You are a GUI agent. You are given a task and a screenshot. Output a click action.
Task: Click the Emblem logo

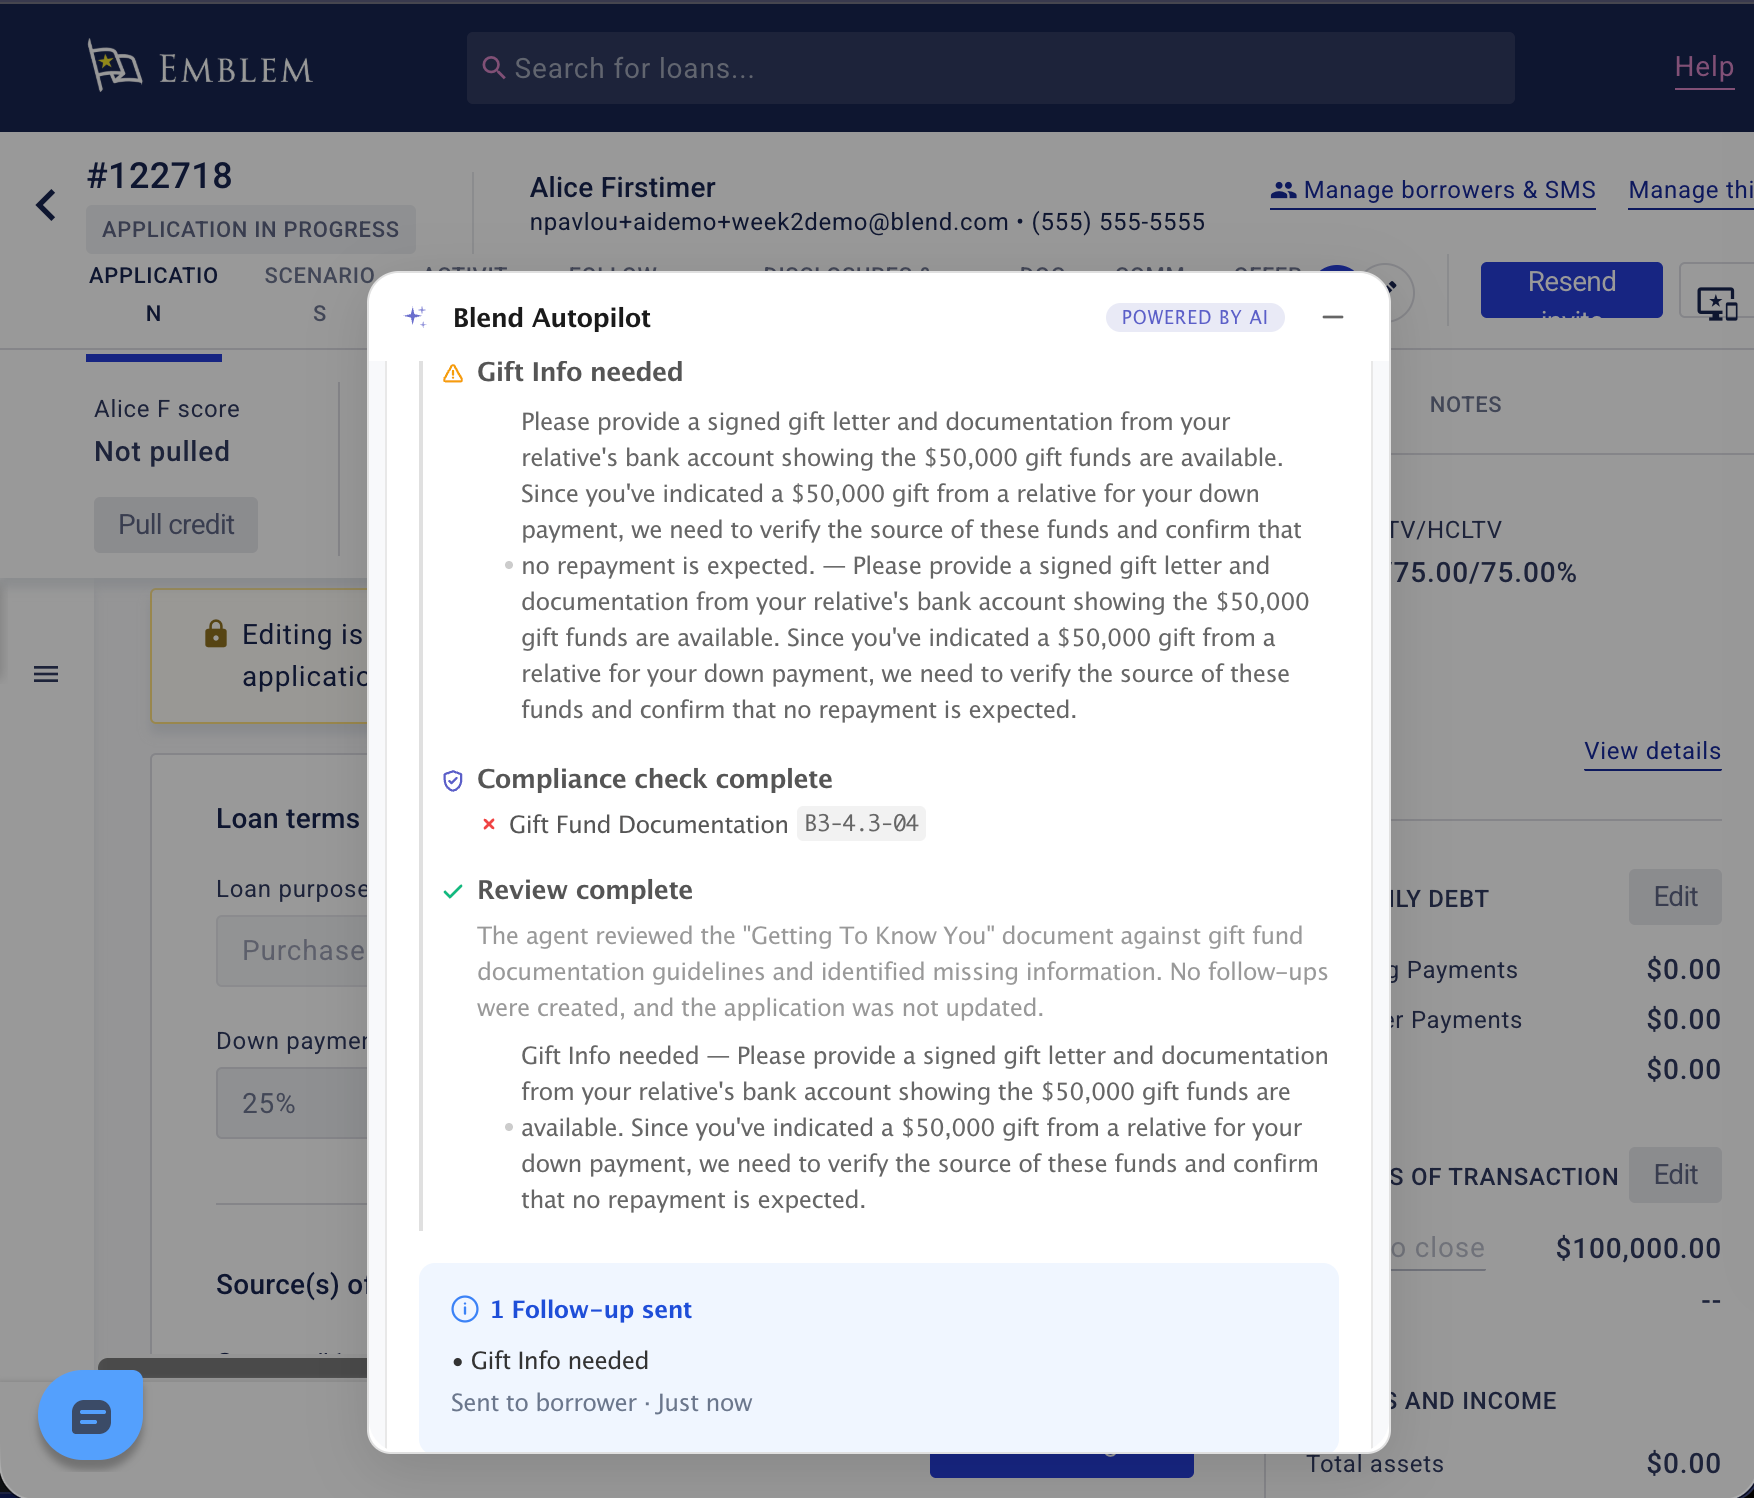[x=200, y=68]
